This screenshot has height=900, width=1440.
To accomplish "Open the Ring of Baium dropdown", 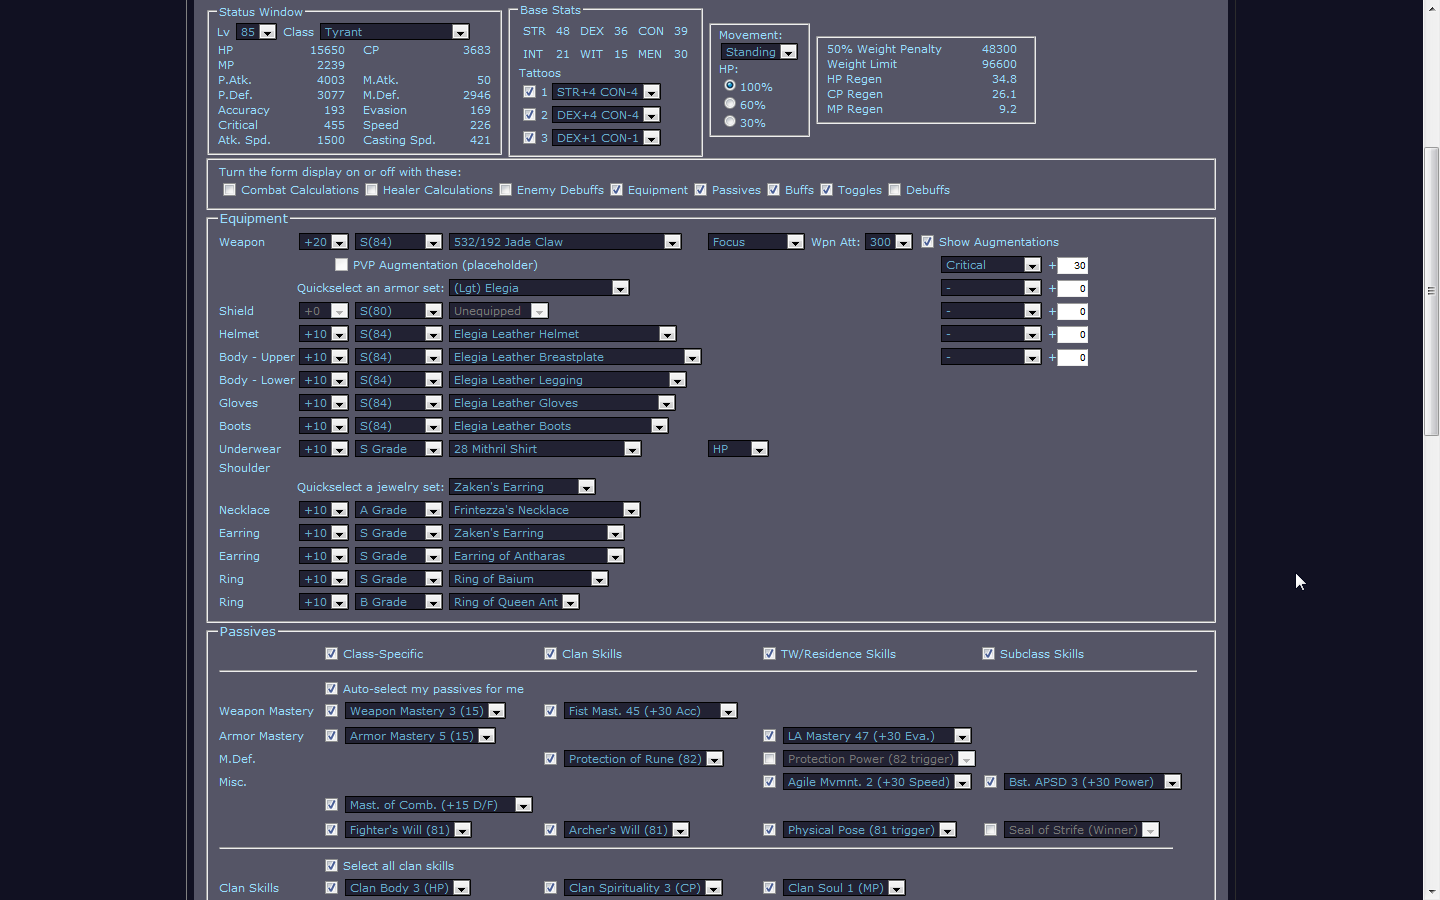I will click(528, 579).
